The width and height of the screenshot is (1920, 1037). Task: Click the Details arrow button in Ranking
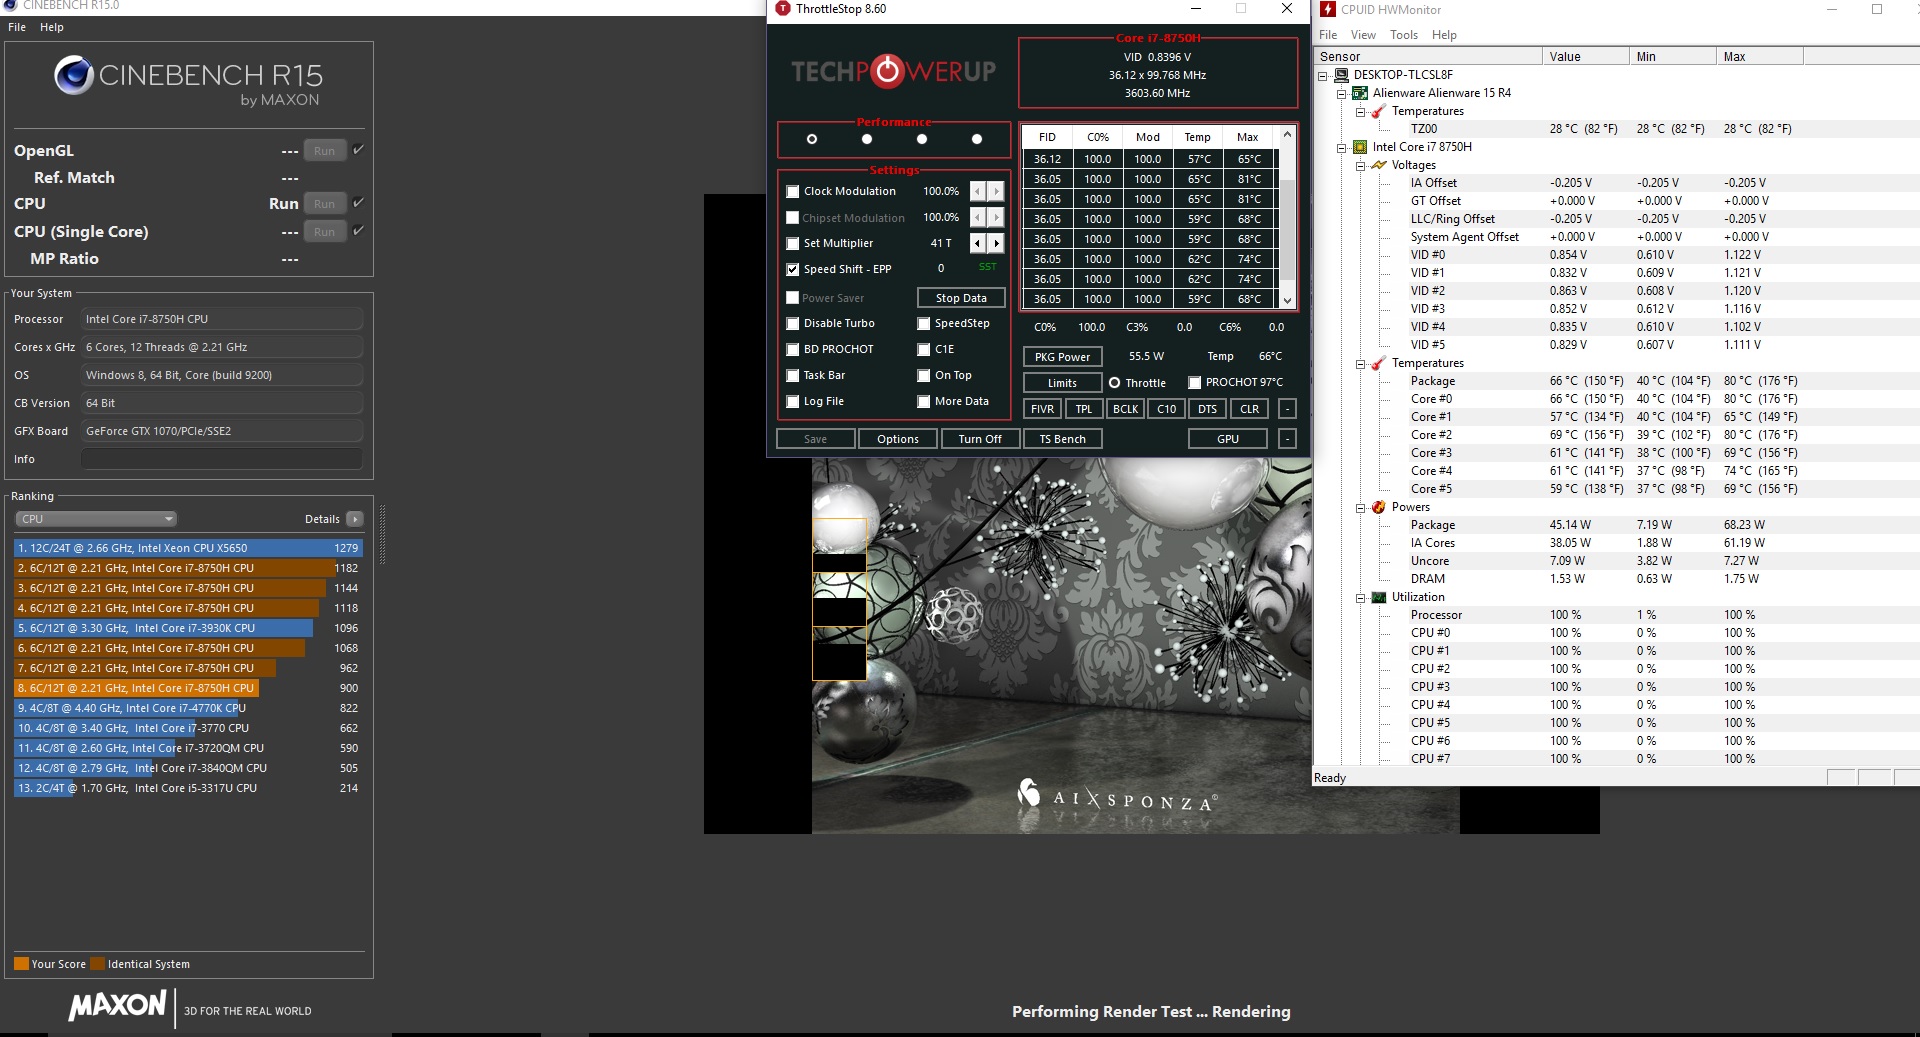tap(354, 519)
